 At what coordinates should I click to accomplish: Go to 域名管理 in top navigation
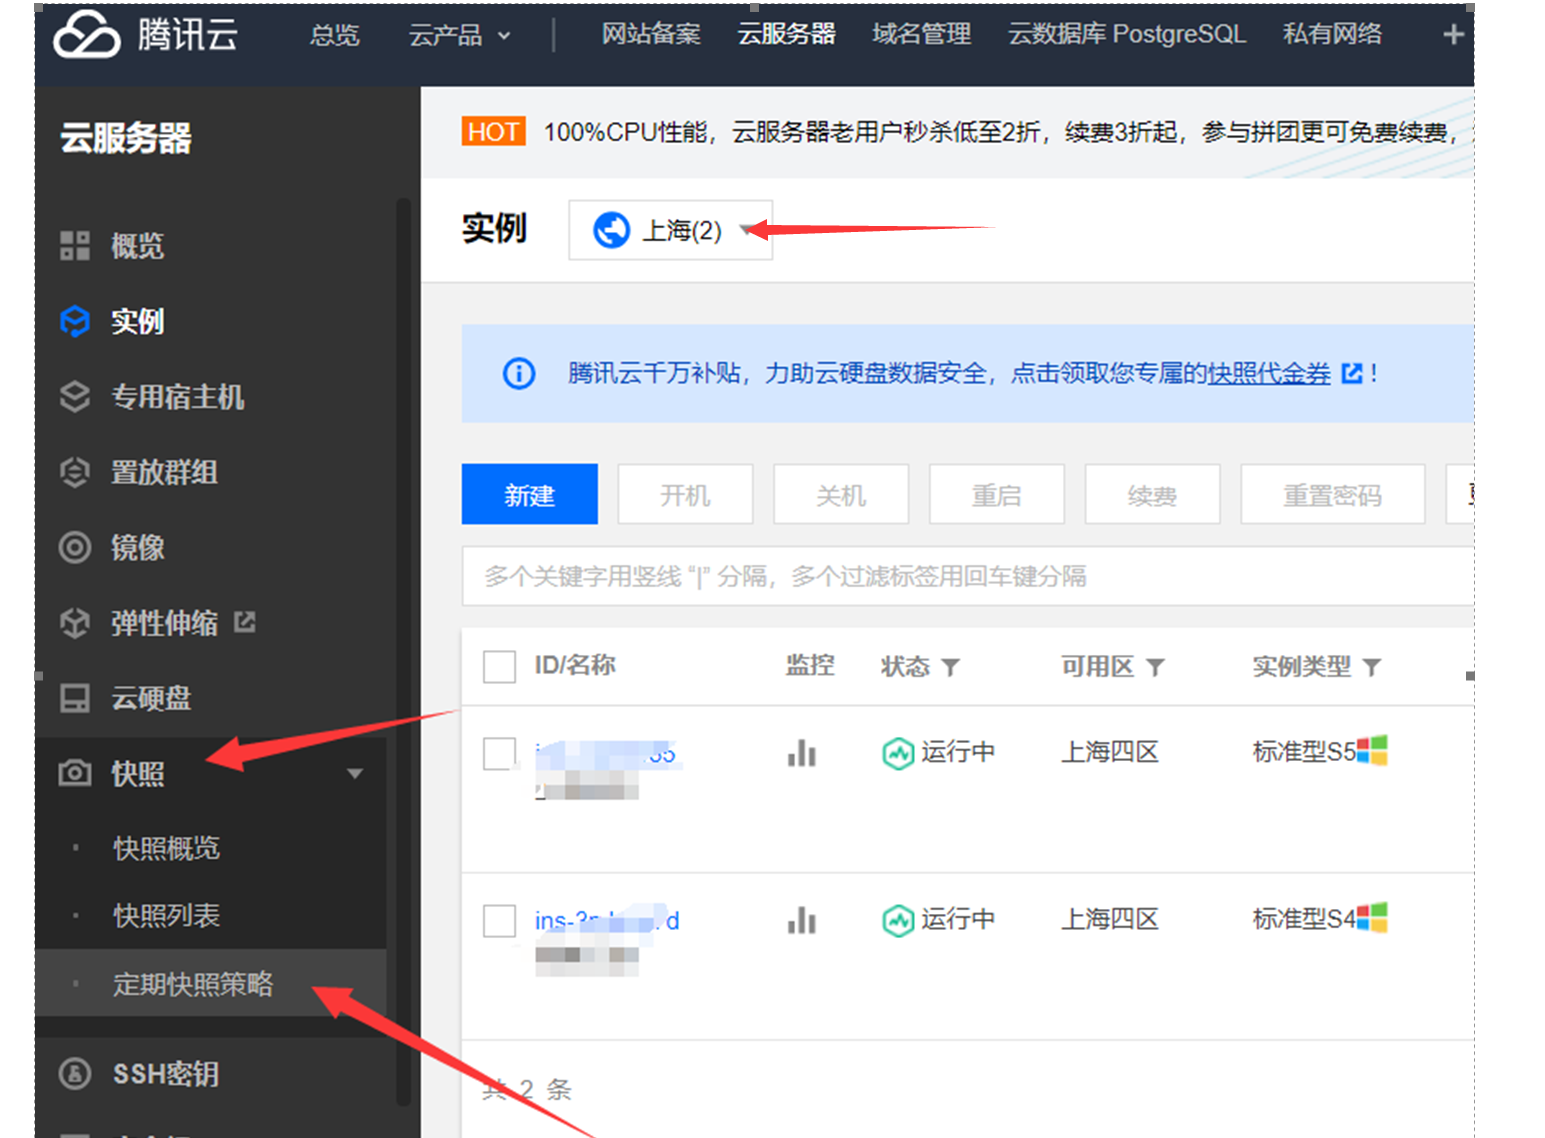click(x=921, y=35)
